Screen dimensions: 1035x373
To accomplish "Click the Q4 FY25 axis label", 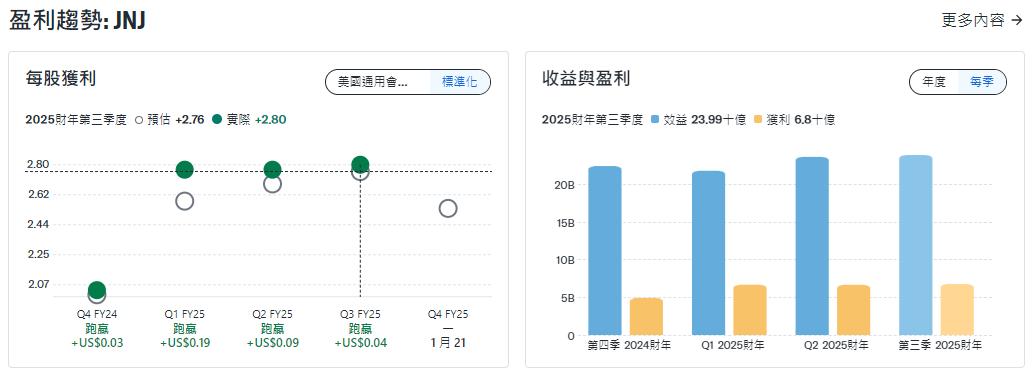I will tap(448, 314).
